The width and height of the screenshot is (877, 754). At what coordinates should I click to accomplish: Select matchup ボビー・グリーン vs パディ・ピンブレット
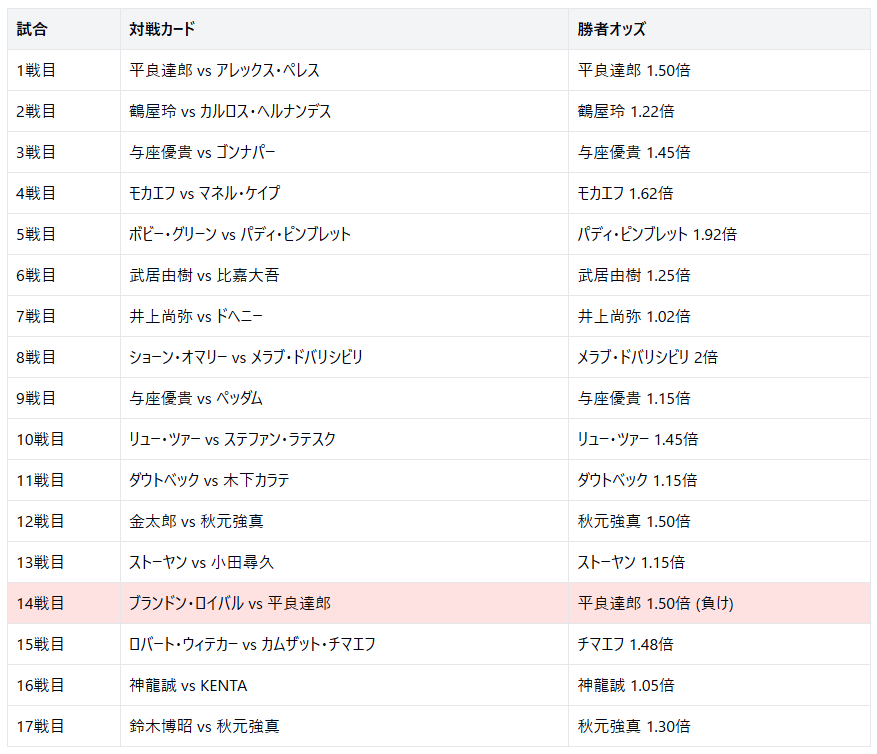click(240, 234)
